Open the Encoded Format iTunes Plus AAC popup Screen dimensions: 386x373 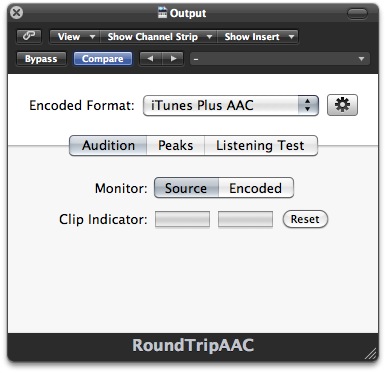tap(231, 105)
